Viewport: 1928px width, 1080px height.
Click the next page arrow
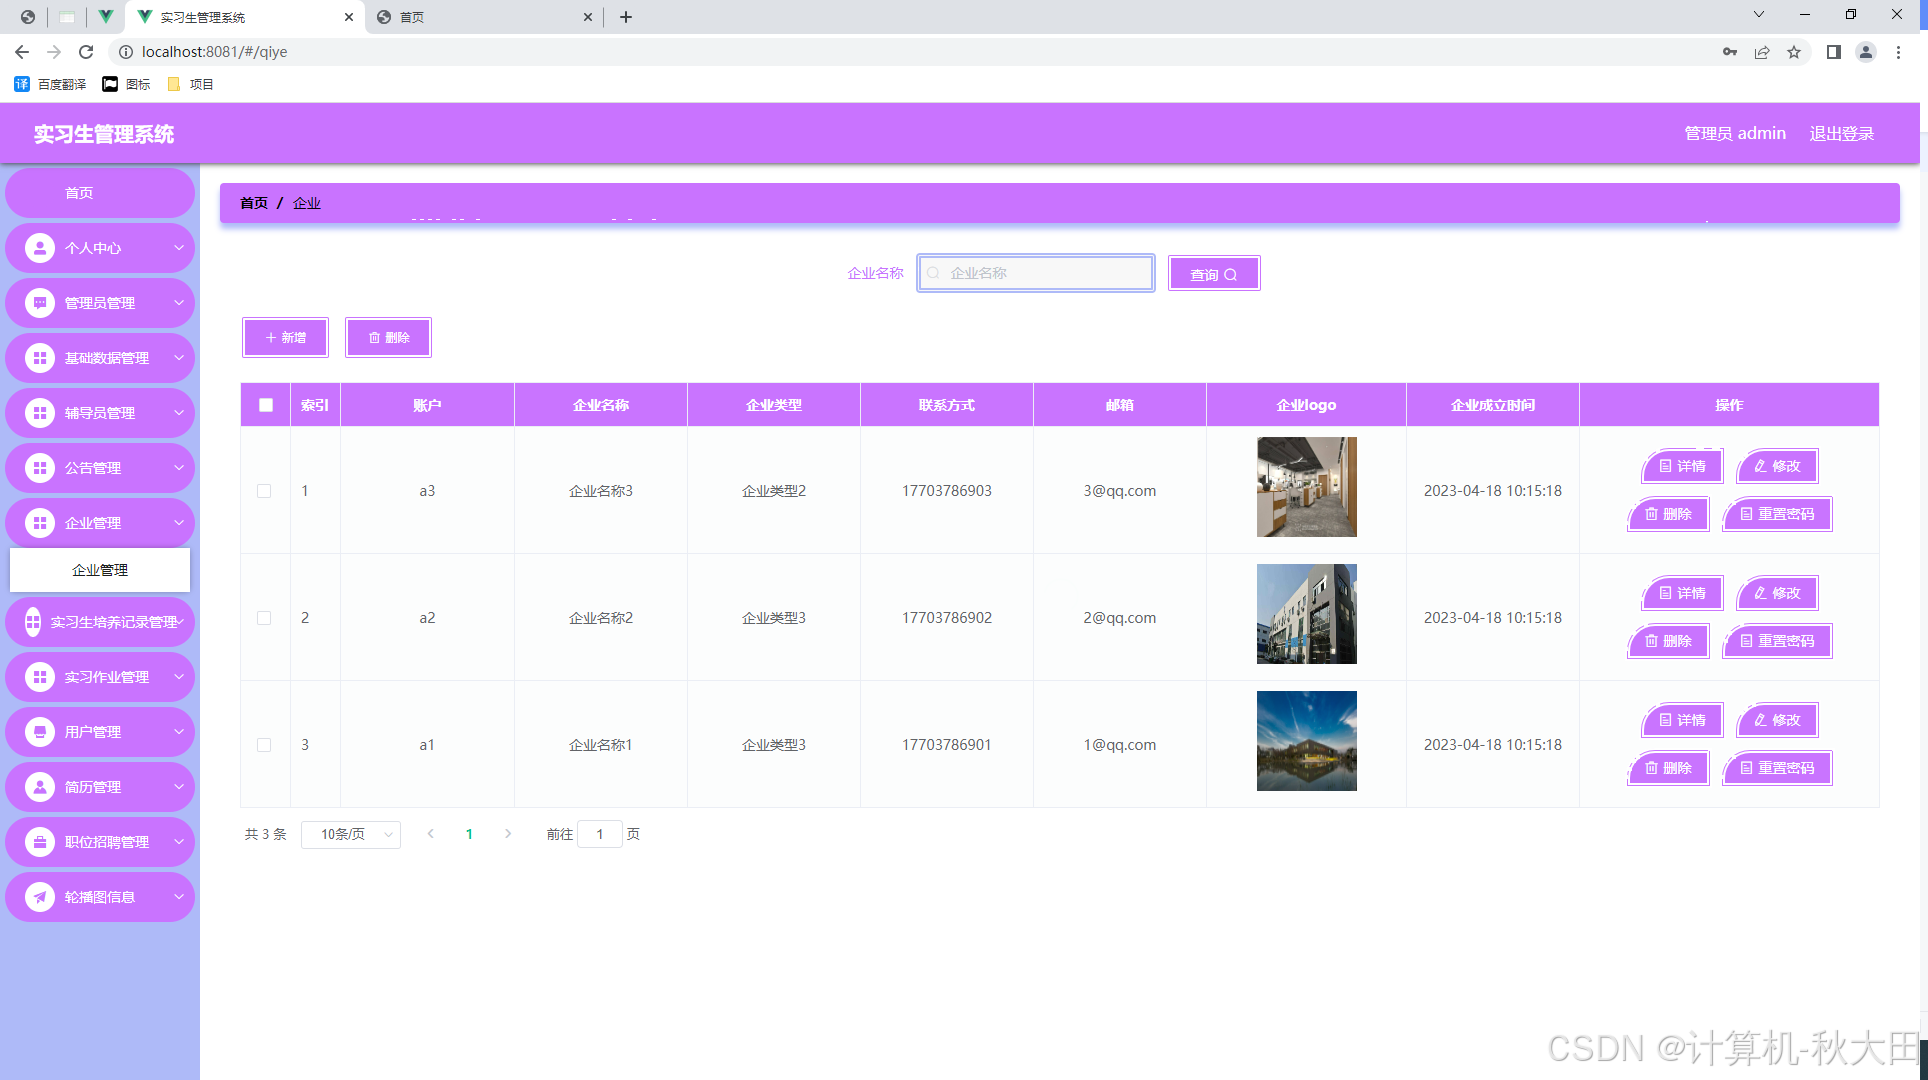(x=508, y=834)
